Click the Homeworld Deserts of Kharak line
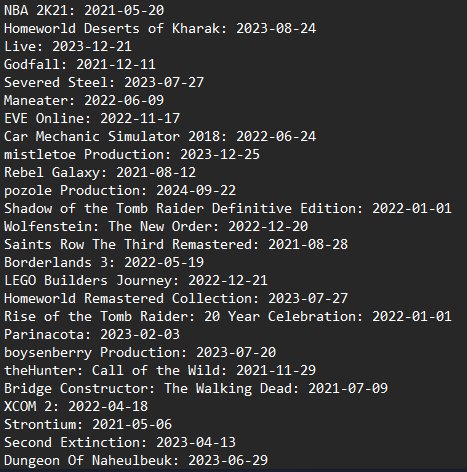 click(160, 28)
